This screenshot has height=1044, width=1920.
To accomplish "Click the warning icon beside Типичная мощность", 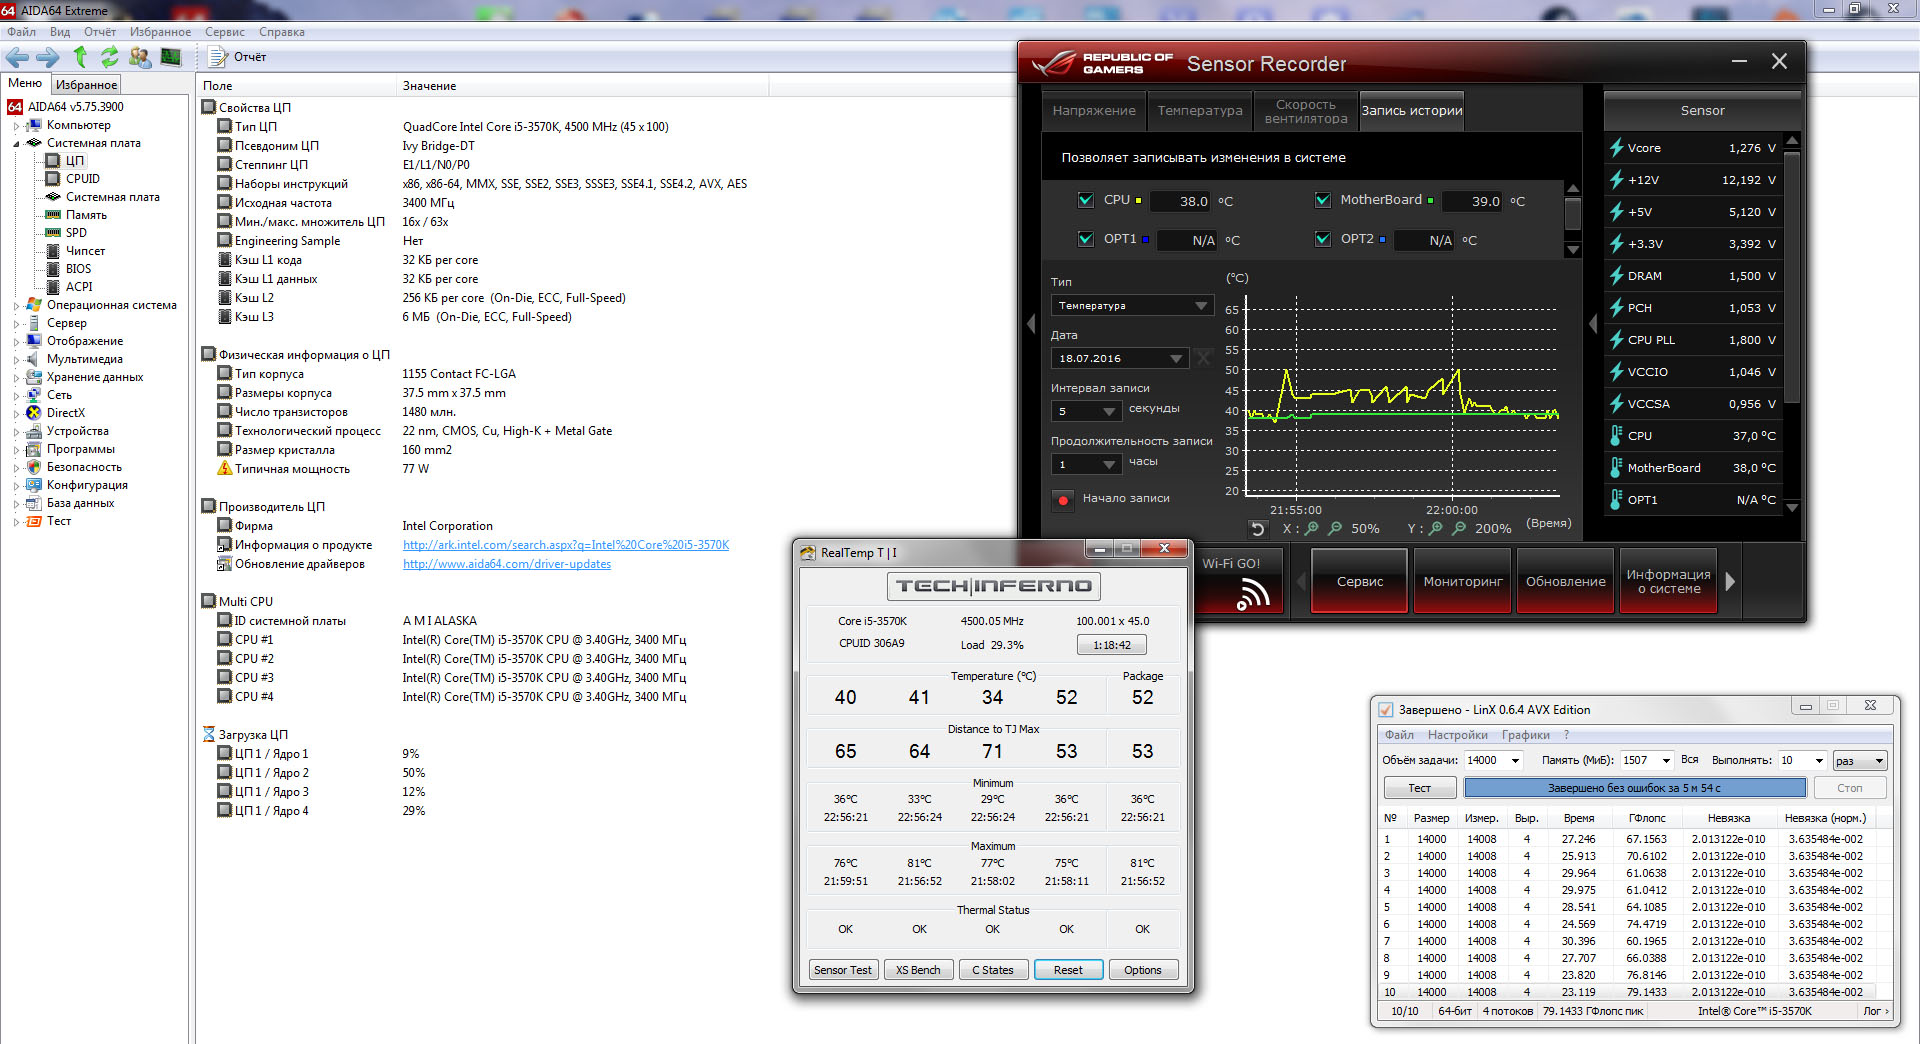I will [225, 469].
